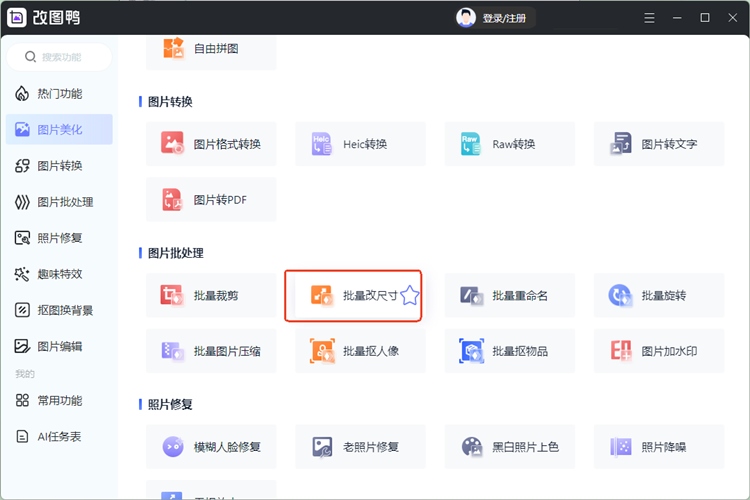Viewport: 750px width, 500px height.
Task: Click the 图片批处理 section heading
Action: (x=176, y=253)
